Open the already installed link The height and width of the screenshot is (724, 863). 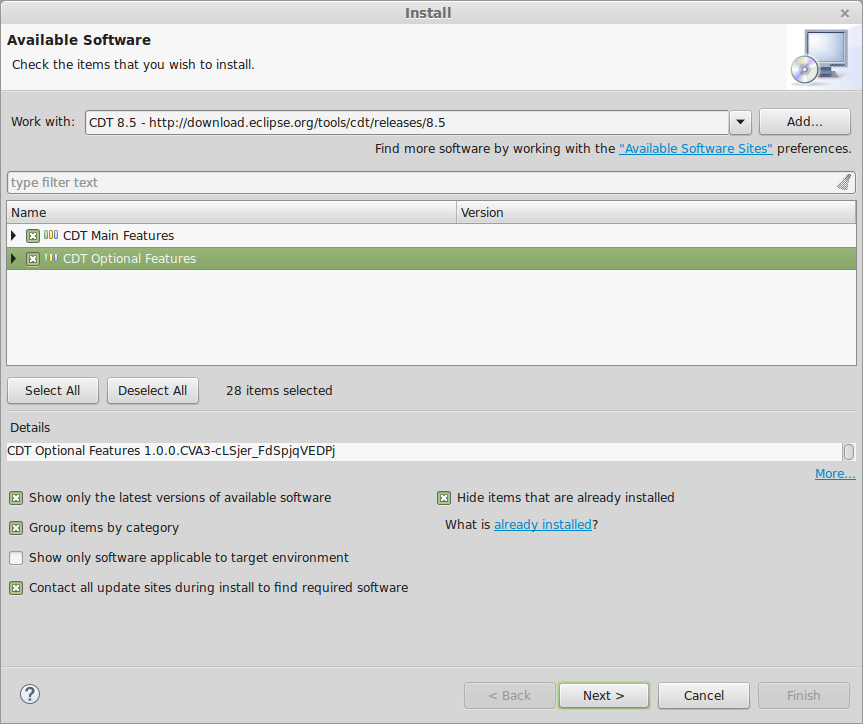coord(543,525)
